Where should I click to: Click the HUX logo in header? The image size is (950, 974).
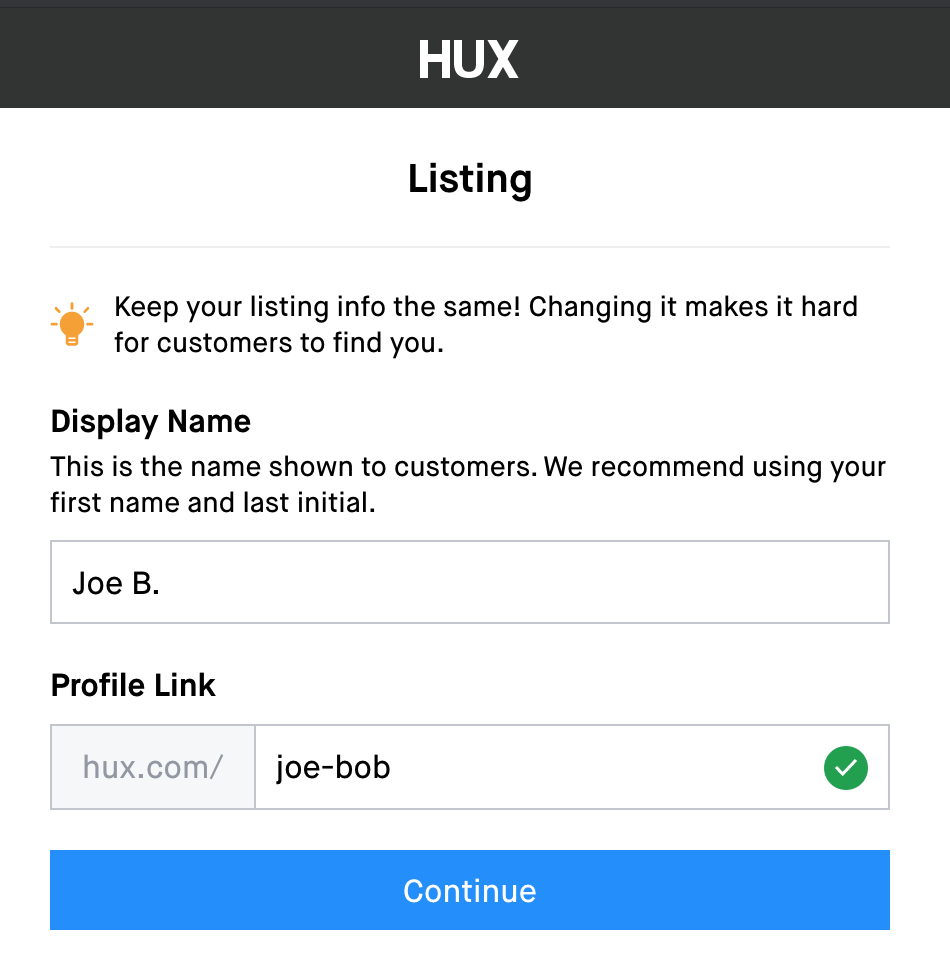pyautogui.click(x=468, y=60)
